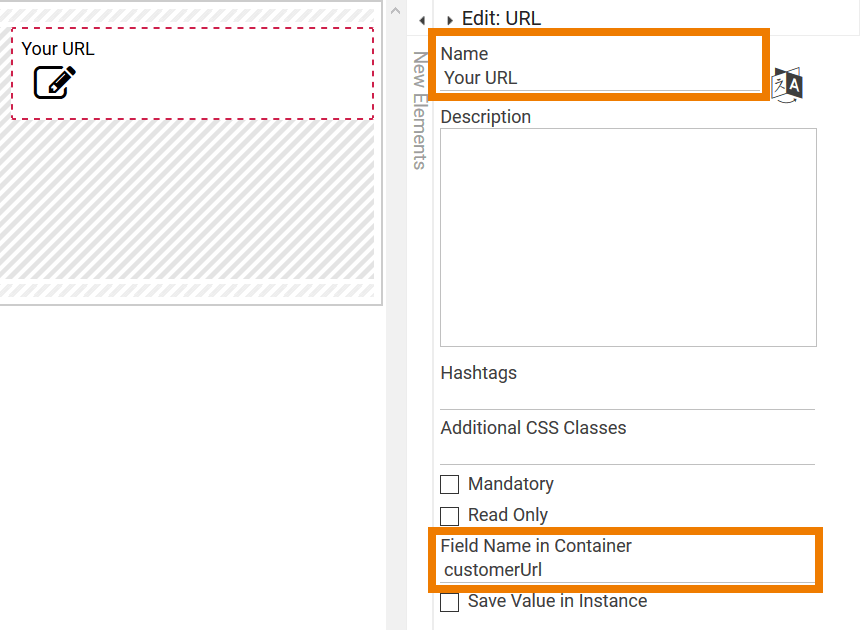
Task: Open the New Elements vertical tab
Action: tap(420, 110)
